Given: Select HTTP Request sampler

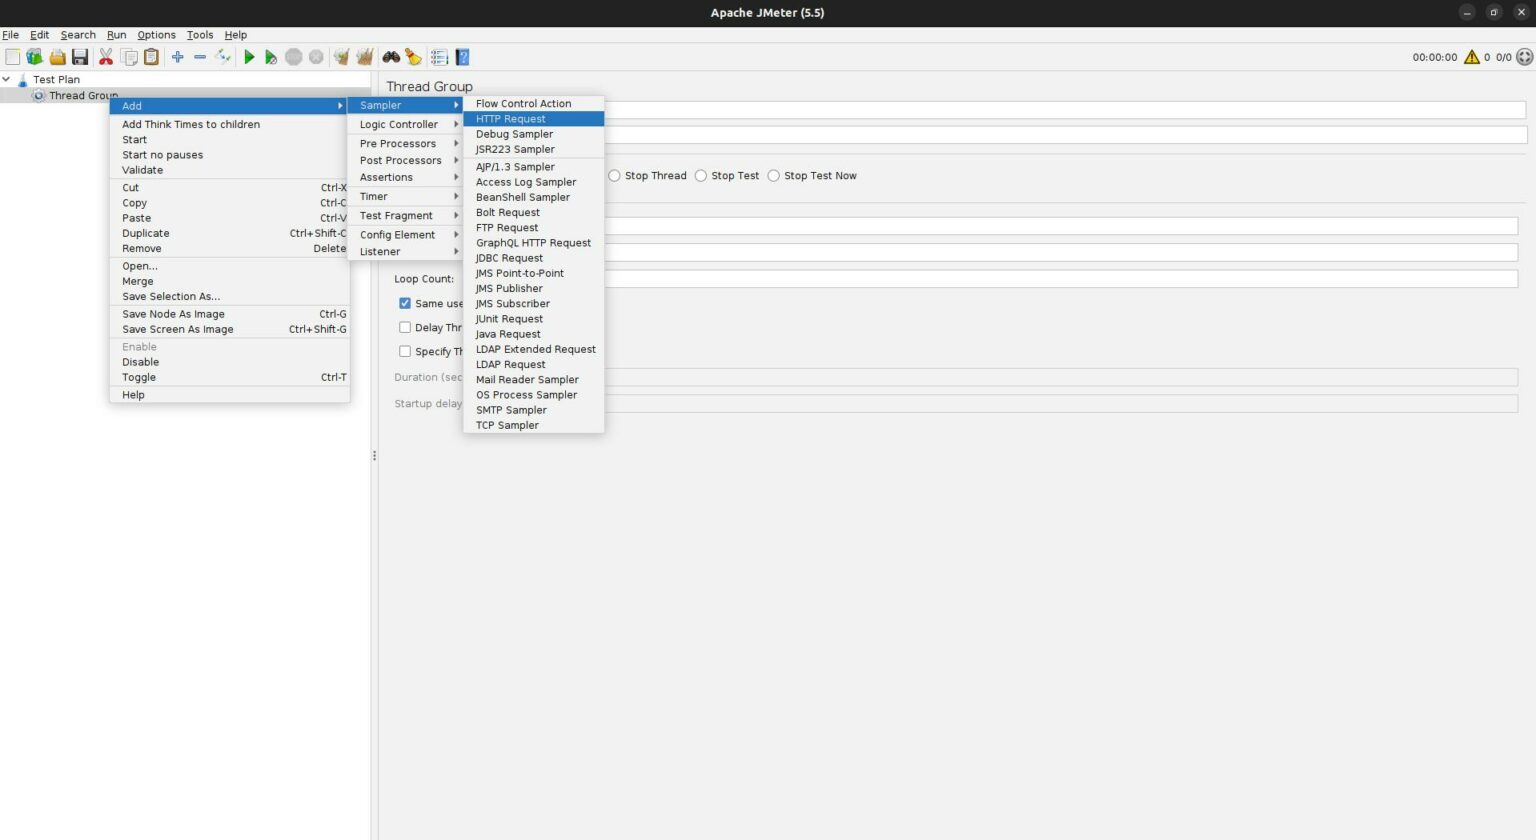Looking at the screenshot, I should pos(511,118).
